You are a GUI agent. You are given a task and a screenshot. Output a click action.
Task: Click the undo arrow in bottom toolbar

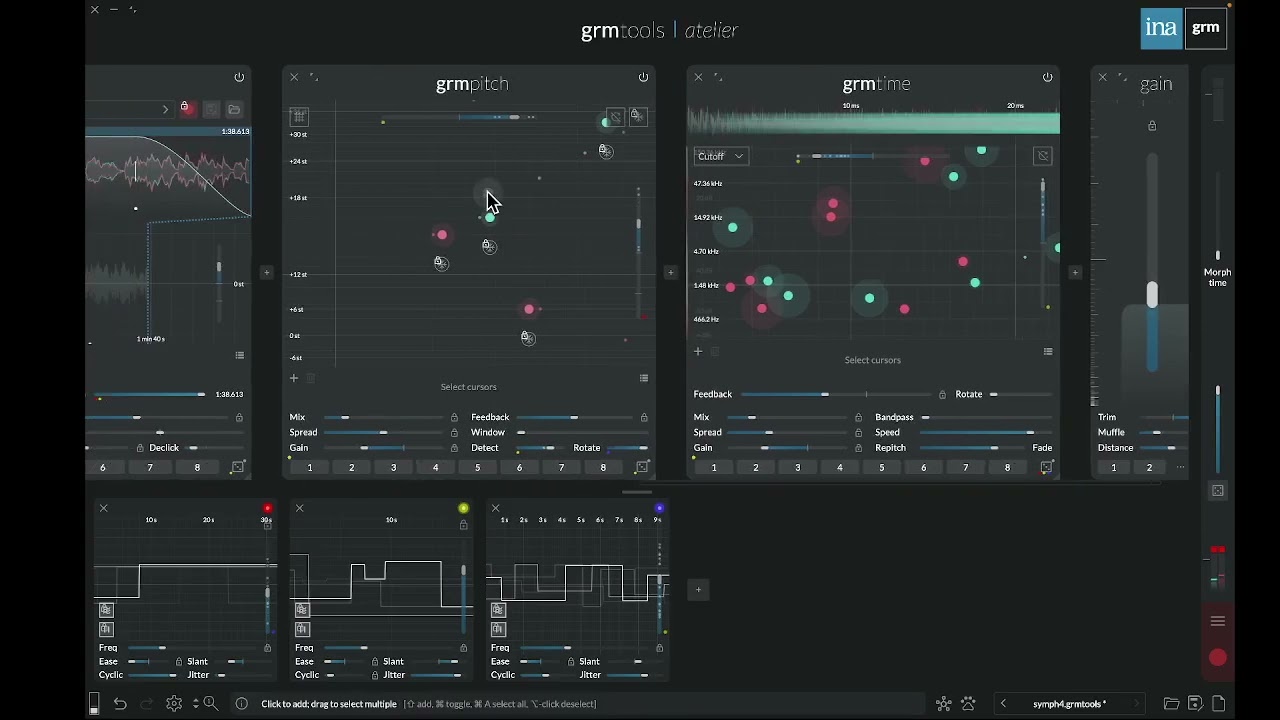(120, 704)
